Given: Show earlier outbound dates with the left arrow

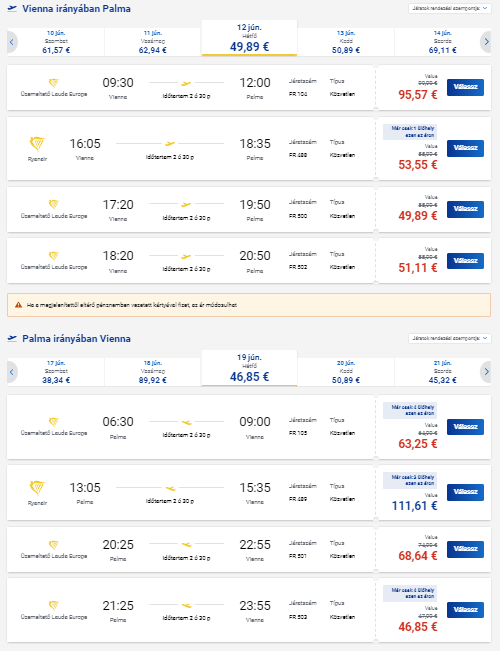Looking at the screenshot, I should click(x=12, y=42).
